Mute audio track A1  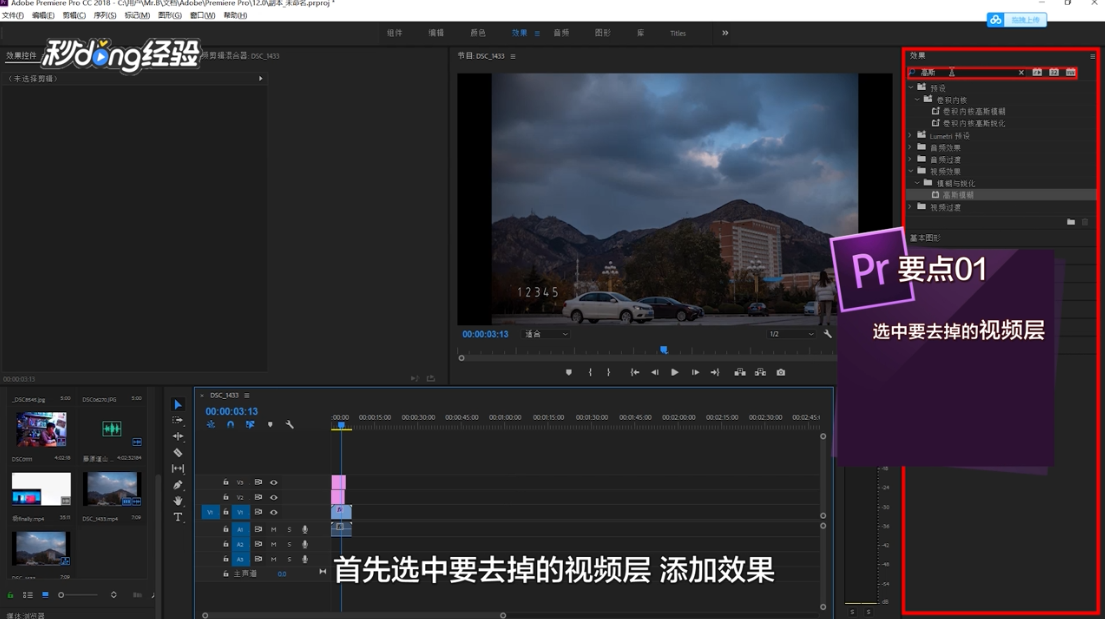273,529
